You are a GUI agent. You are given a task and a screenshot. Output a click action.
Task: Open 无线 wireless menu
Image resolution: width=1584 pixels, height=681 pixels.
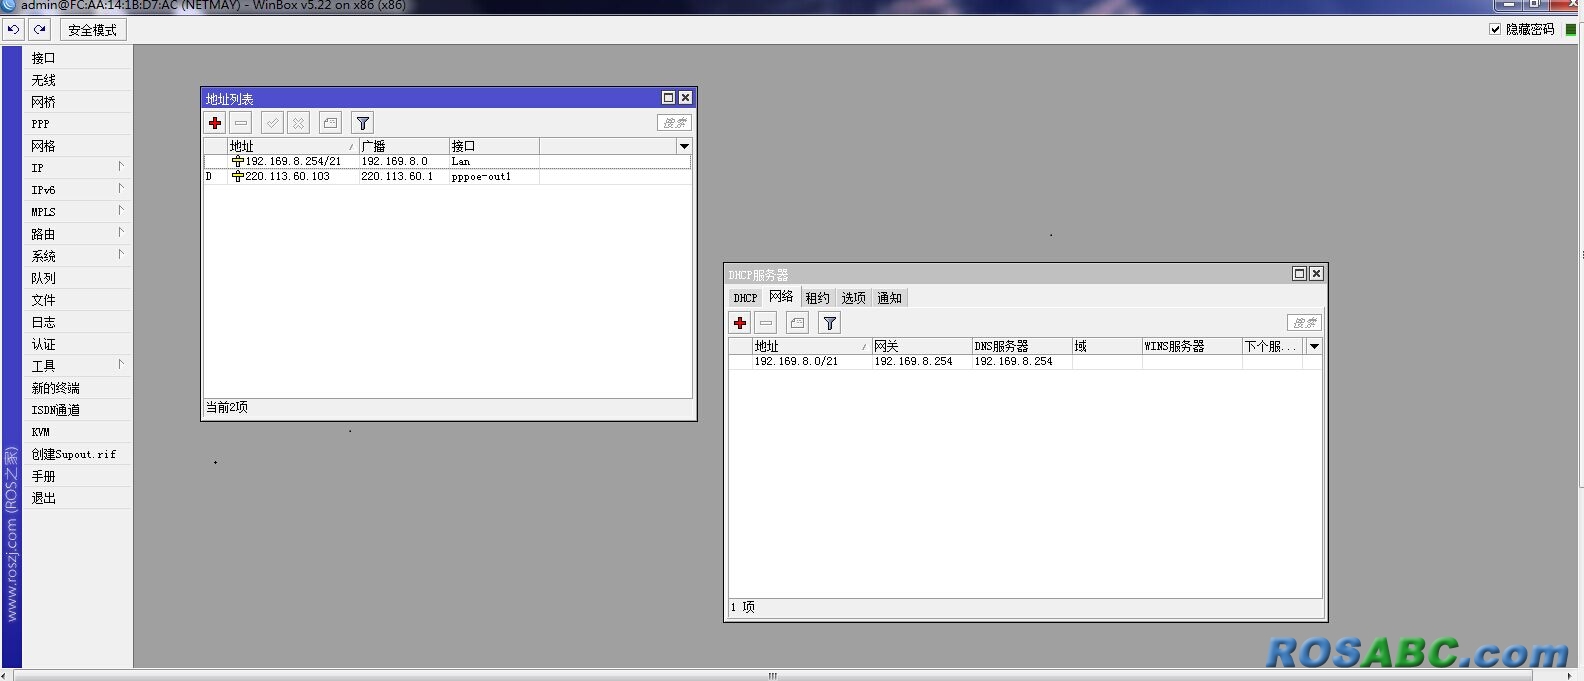pos(78,80)
